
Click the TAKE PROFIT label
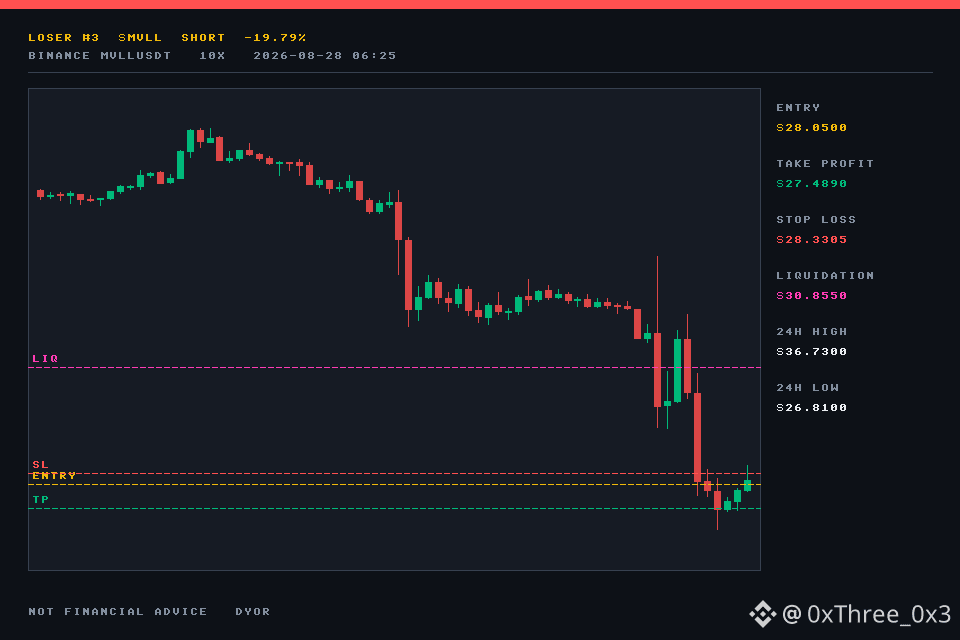825,164
